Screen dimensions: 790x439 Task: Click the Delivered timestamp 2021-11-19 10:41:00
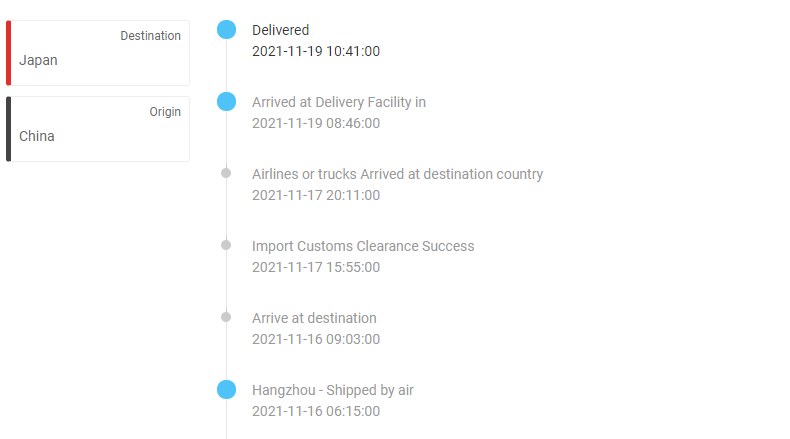tap(316, 51)
